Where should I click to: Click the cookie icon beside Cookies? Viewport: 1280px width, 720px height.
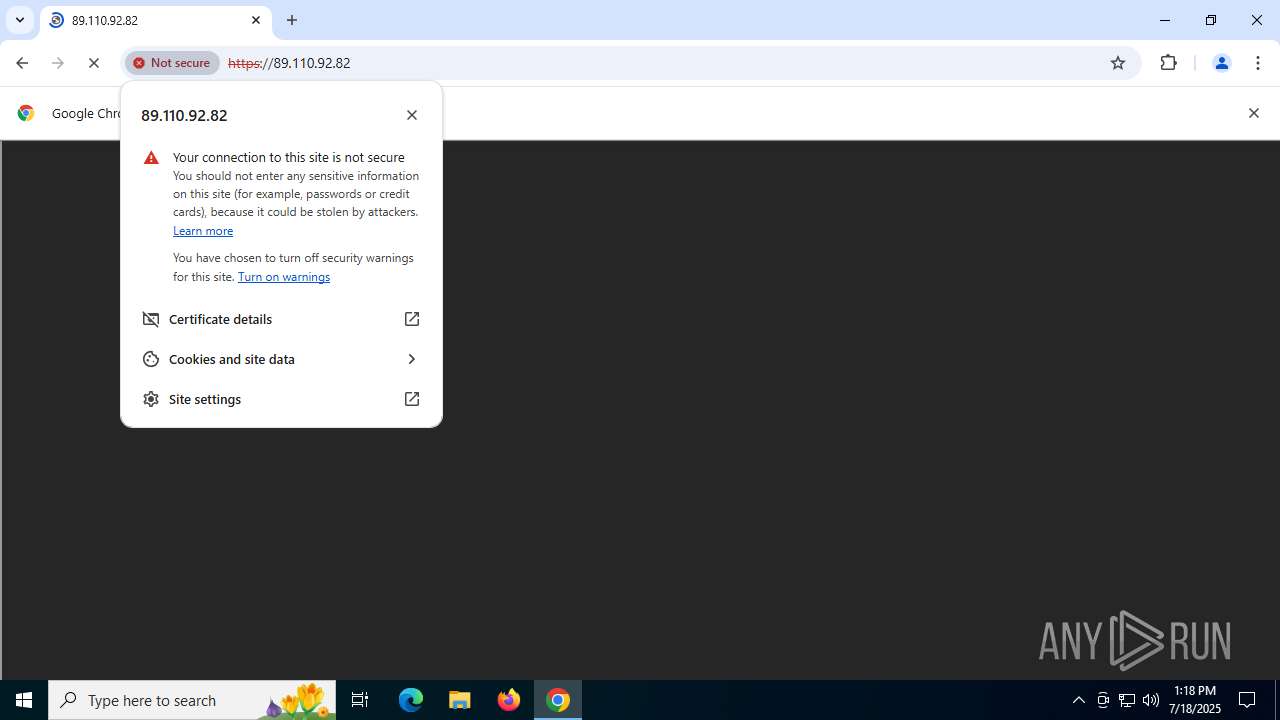tap(151, 359)
